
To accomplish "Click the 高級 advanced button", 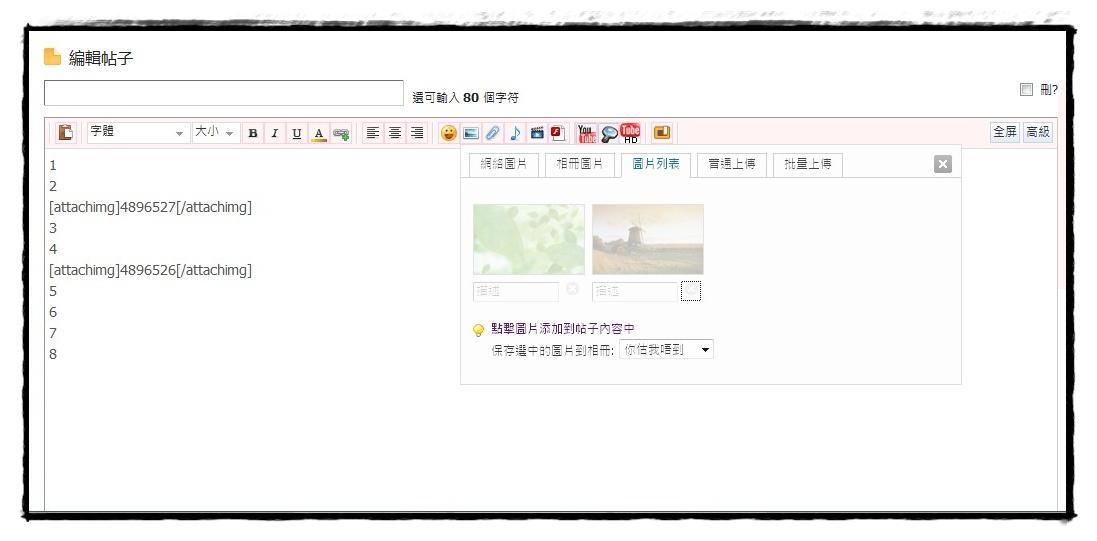I will pyautogui.click(x=1037, y=132).
